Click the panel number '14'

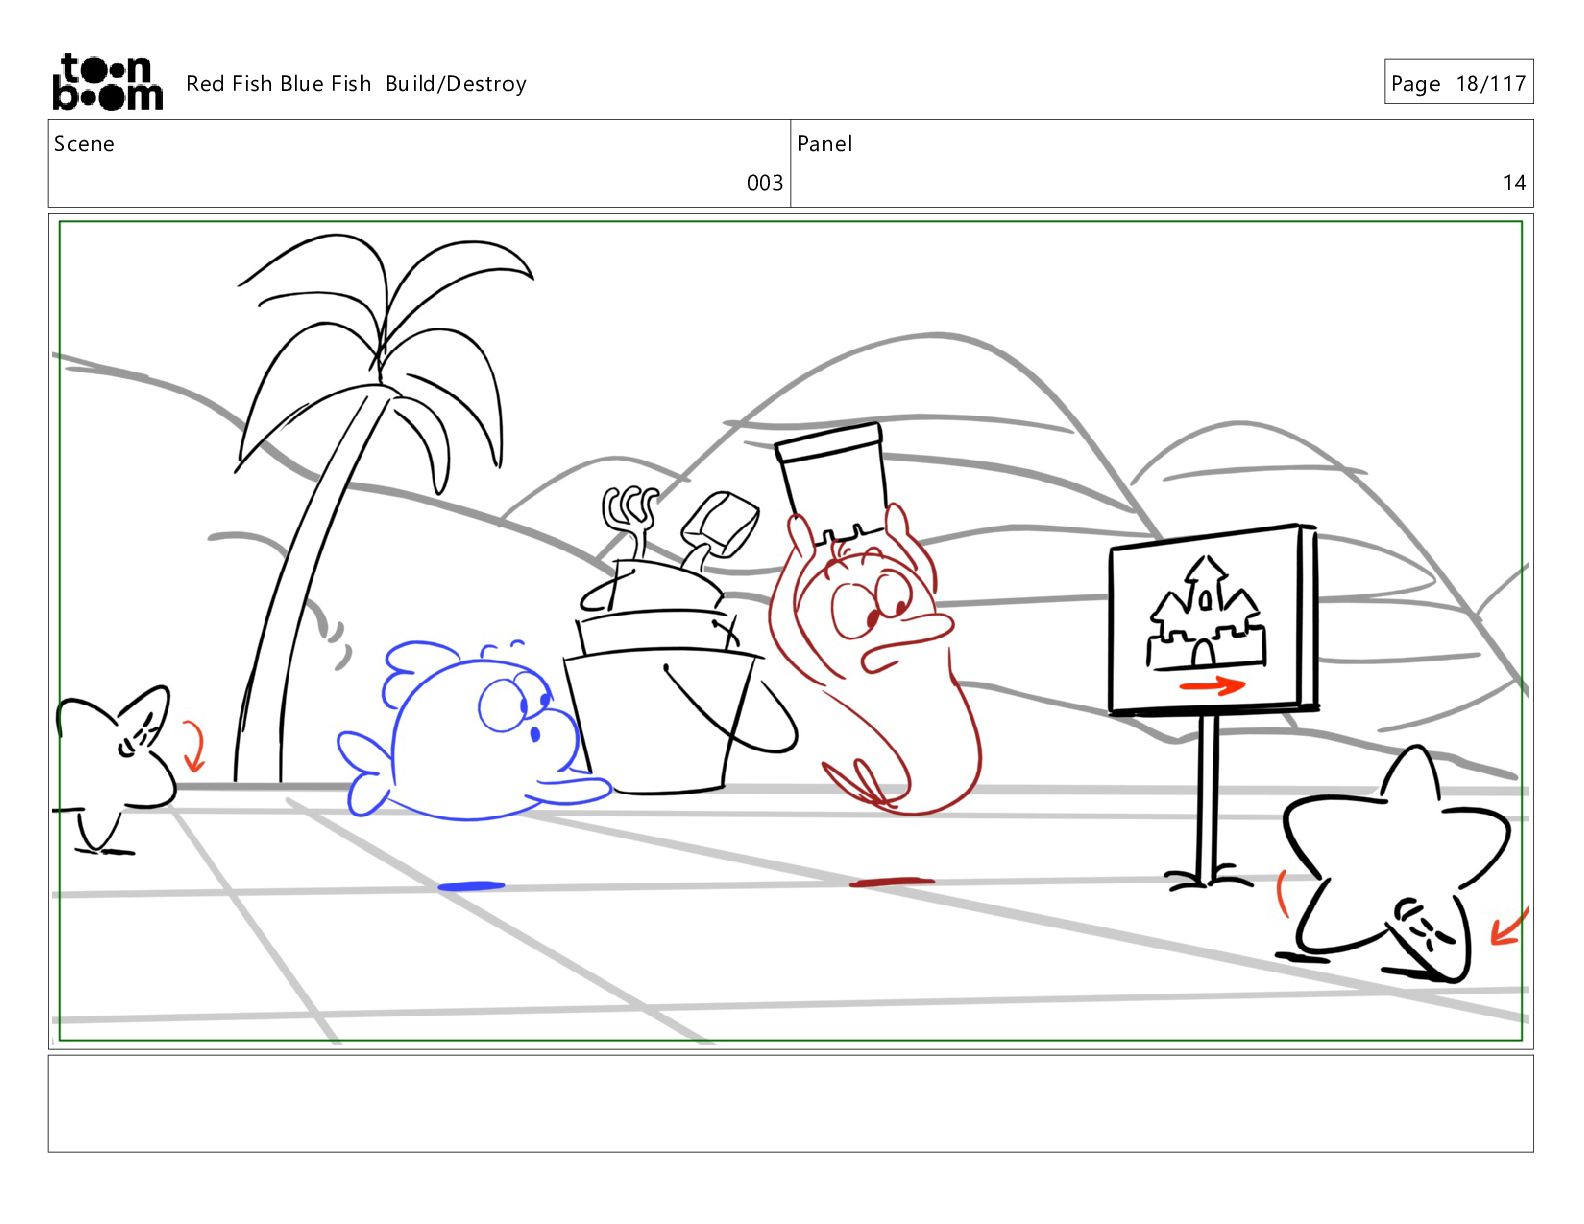tap(1514, 183)
